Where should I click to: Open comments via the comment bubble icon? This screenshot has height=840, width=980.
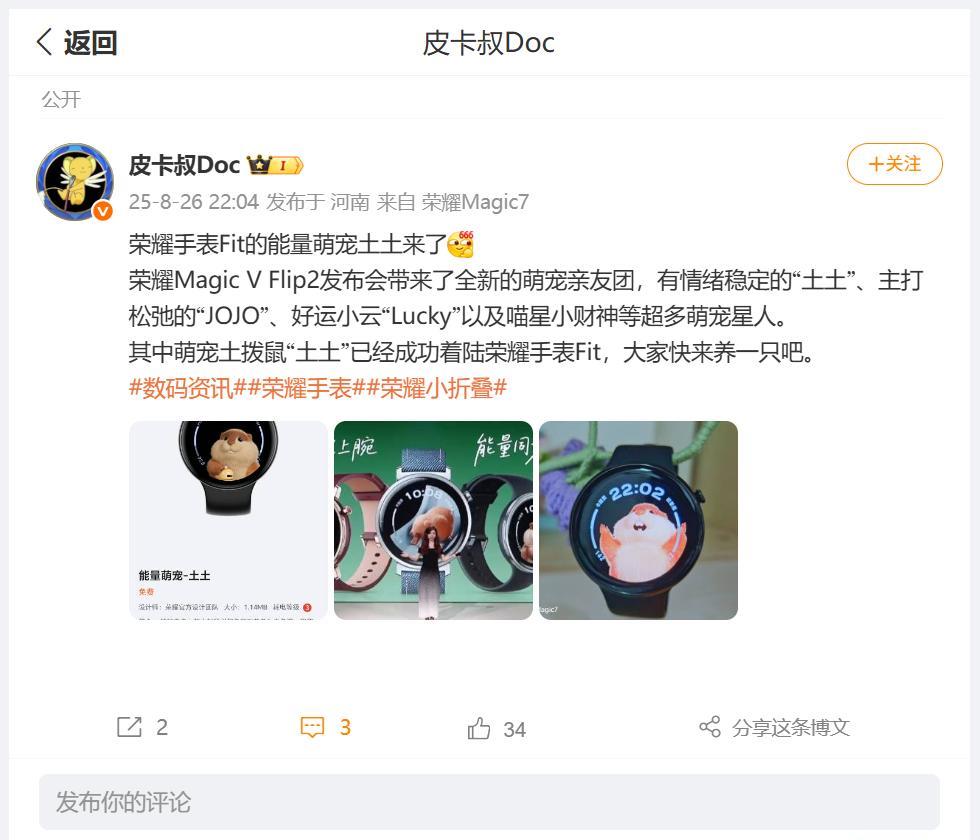312,727
